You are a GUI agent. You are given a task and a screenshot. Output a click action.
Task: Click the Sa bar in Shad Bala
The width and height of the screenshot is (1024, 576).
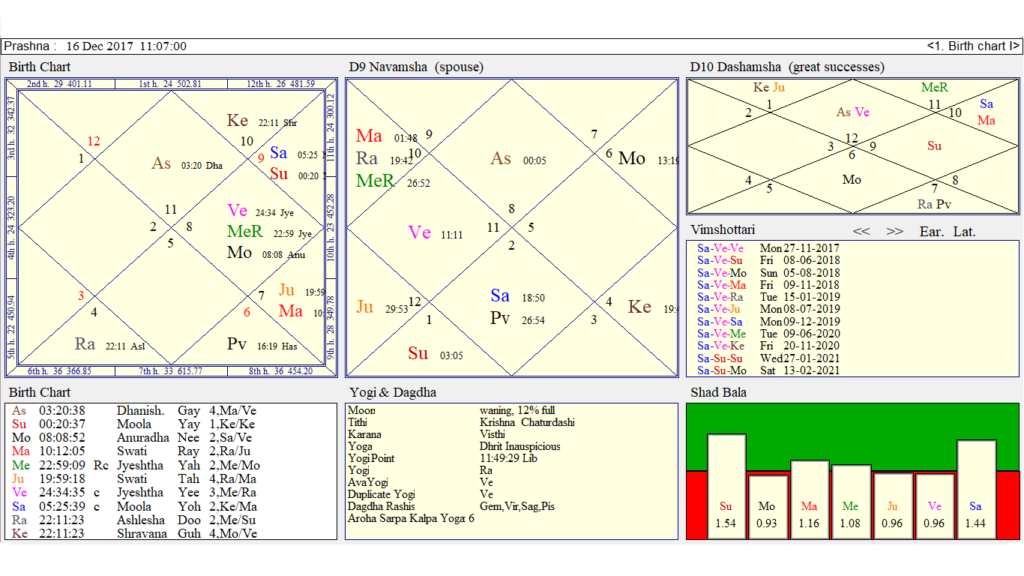pyautogui.click(x=976, y=490)
